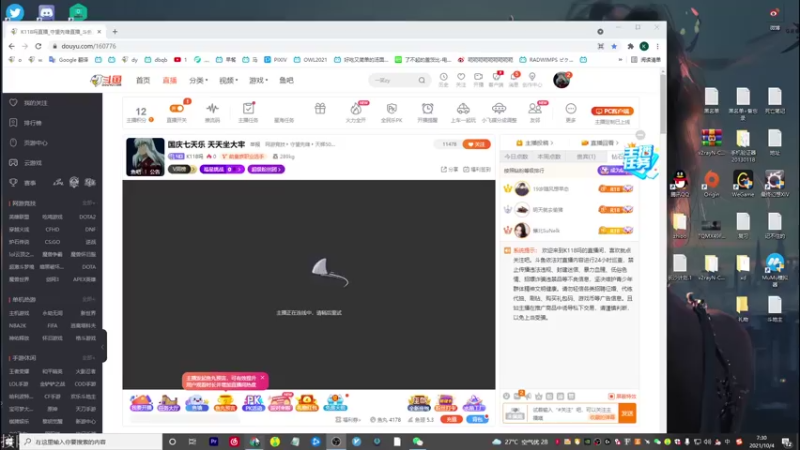Click the 发送 send button
Image resolution: width=800 pixels, height=450 pixels.
[627, 413]
